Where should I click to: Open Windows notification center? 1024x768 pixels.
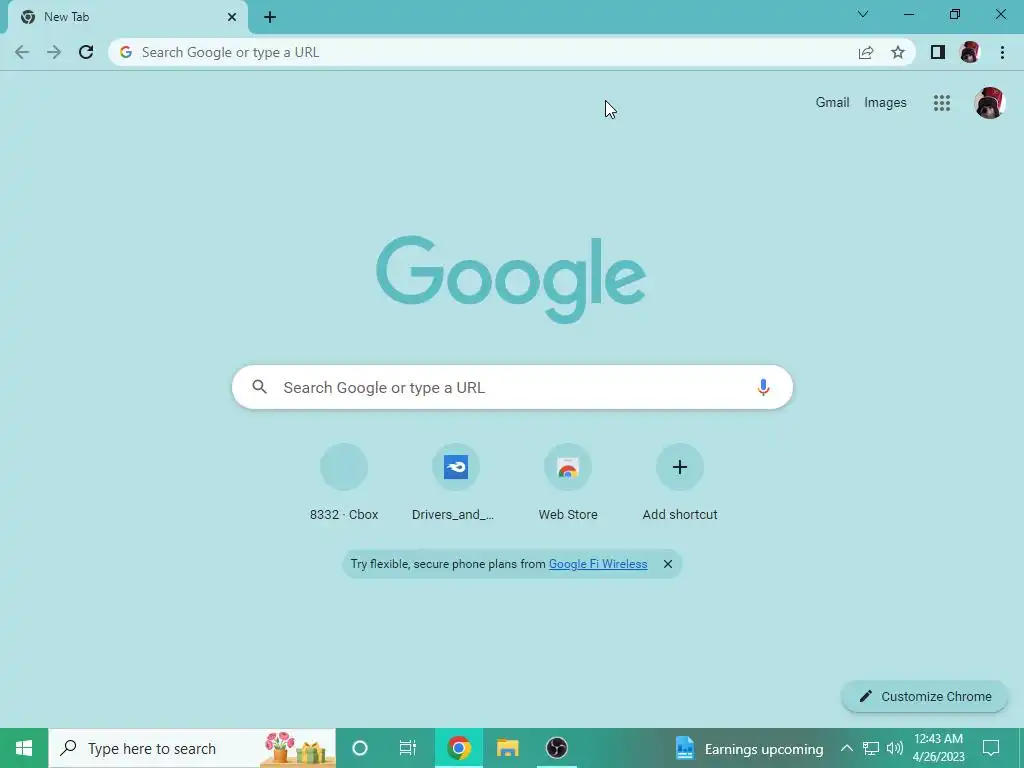(991, 748)
